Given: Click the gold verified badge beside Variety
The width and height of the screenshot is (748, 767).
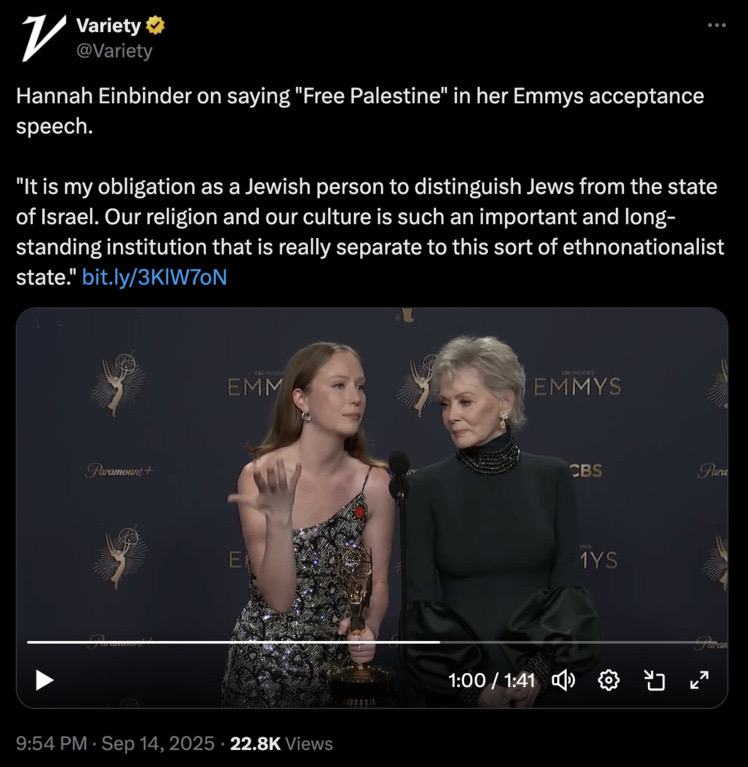Looking at the screenshot, I should [155, 25].
